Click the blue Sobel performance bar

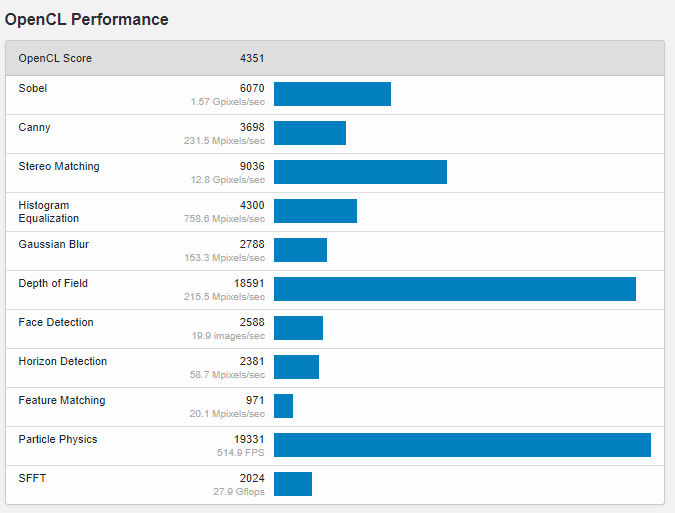(332, 94)
